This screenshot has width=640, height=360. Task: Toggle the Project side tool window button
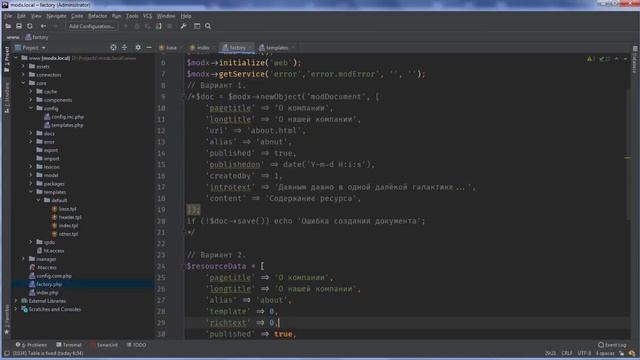click(x=7, y=59)
